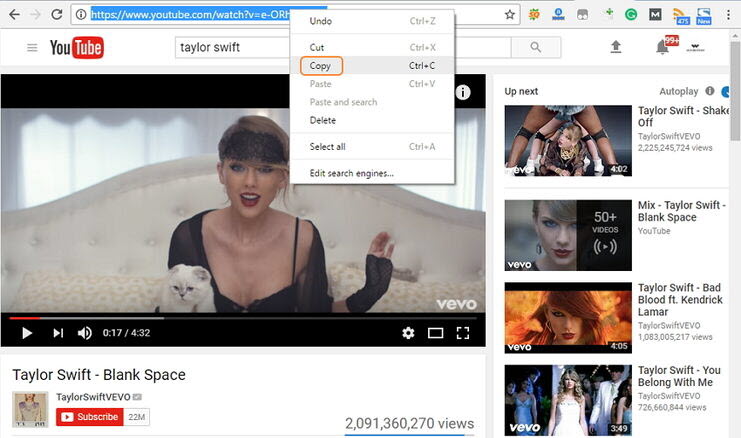Show video info card icon

(x=463, y=92)
